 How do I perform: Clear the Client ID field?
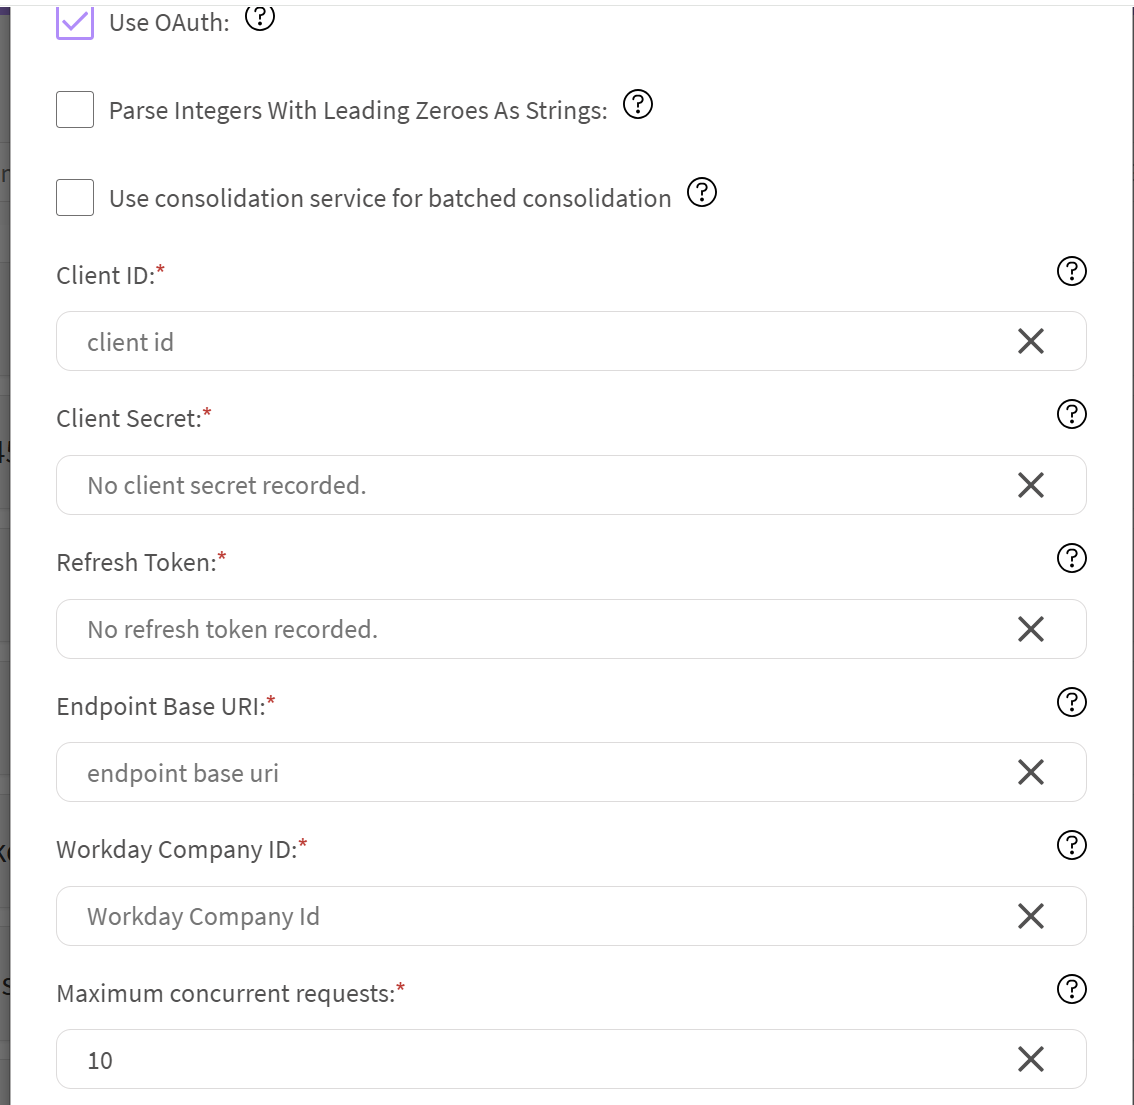click(1031, 341)
